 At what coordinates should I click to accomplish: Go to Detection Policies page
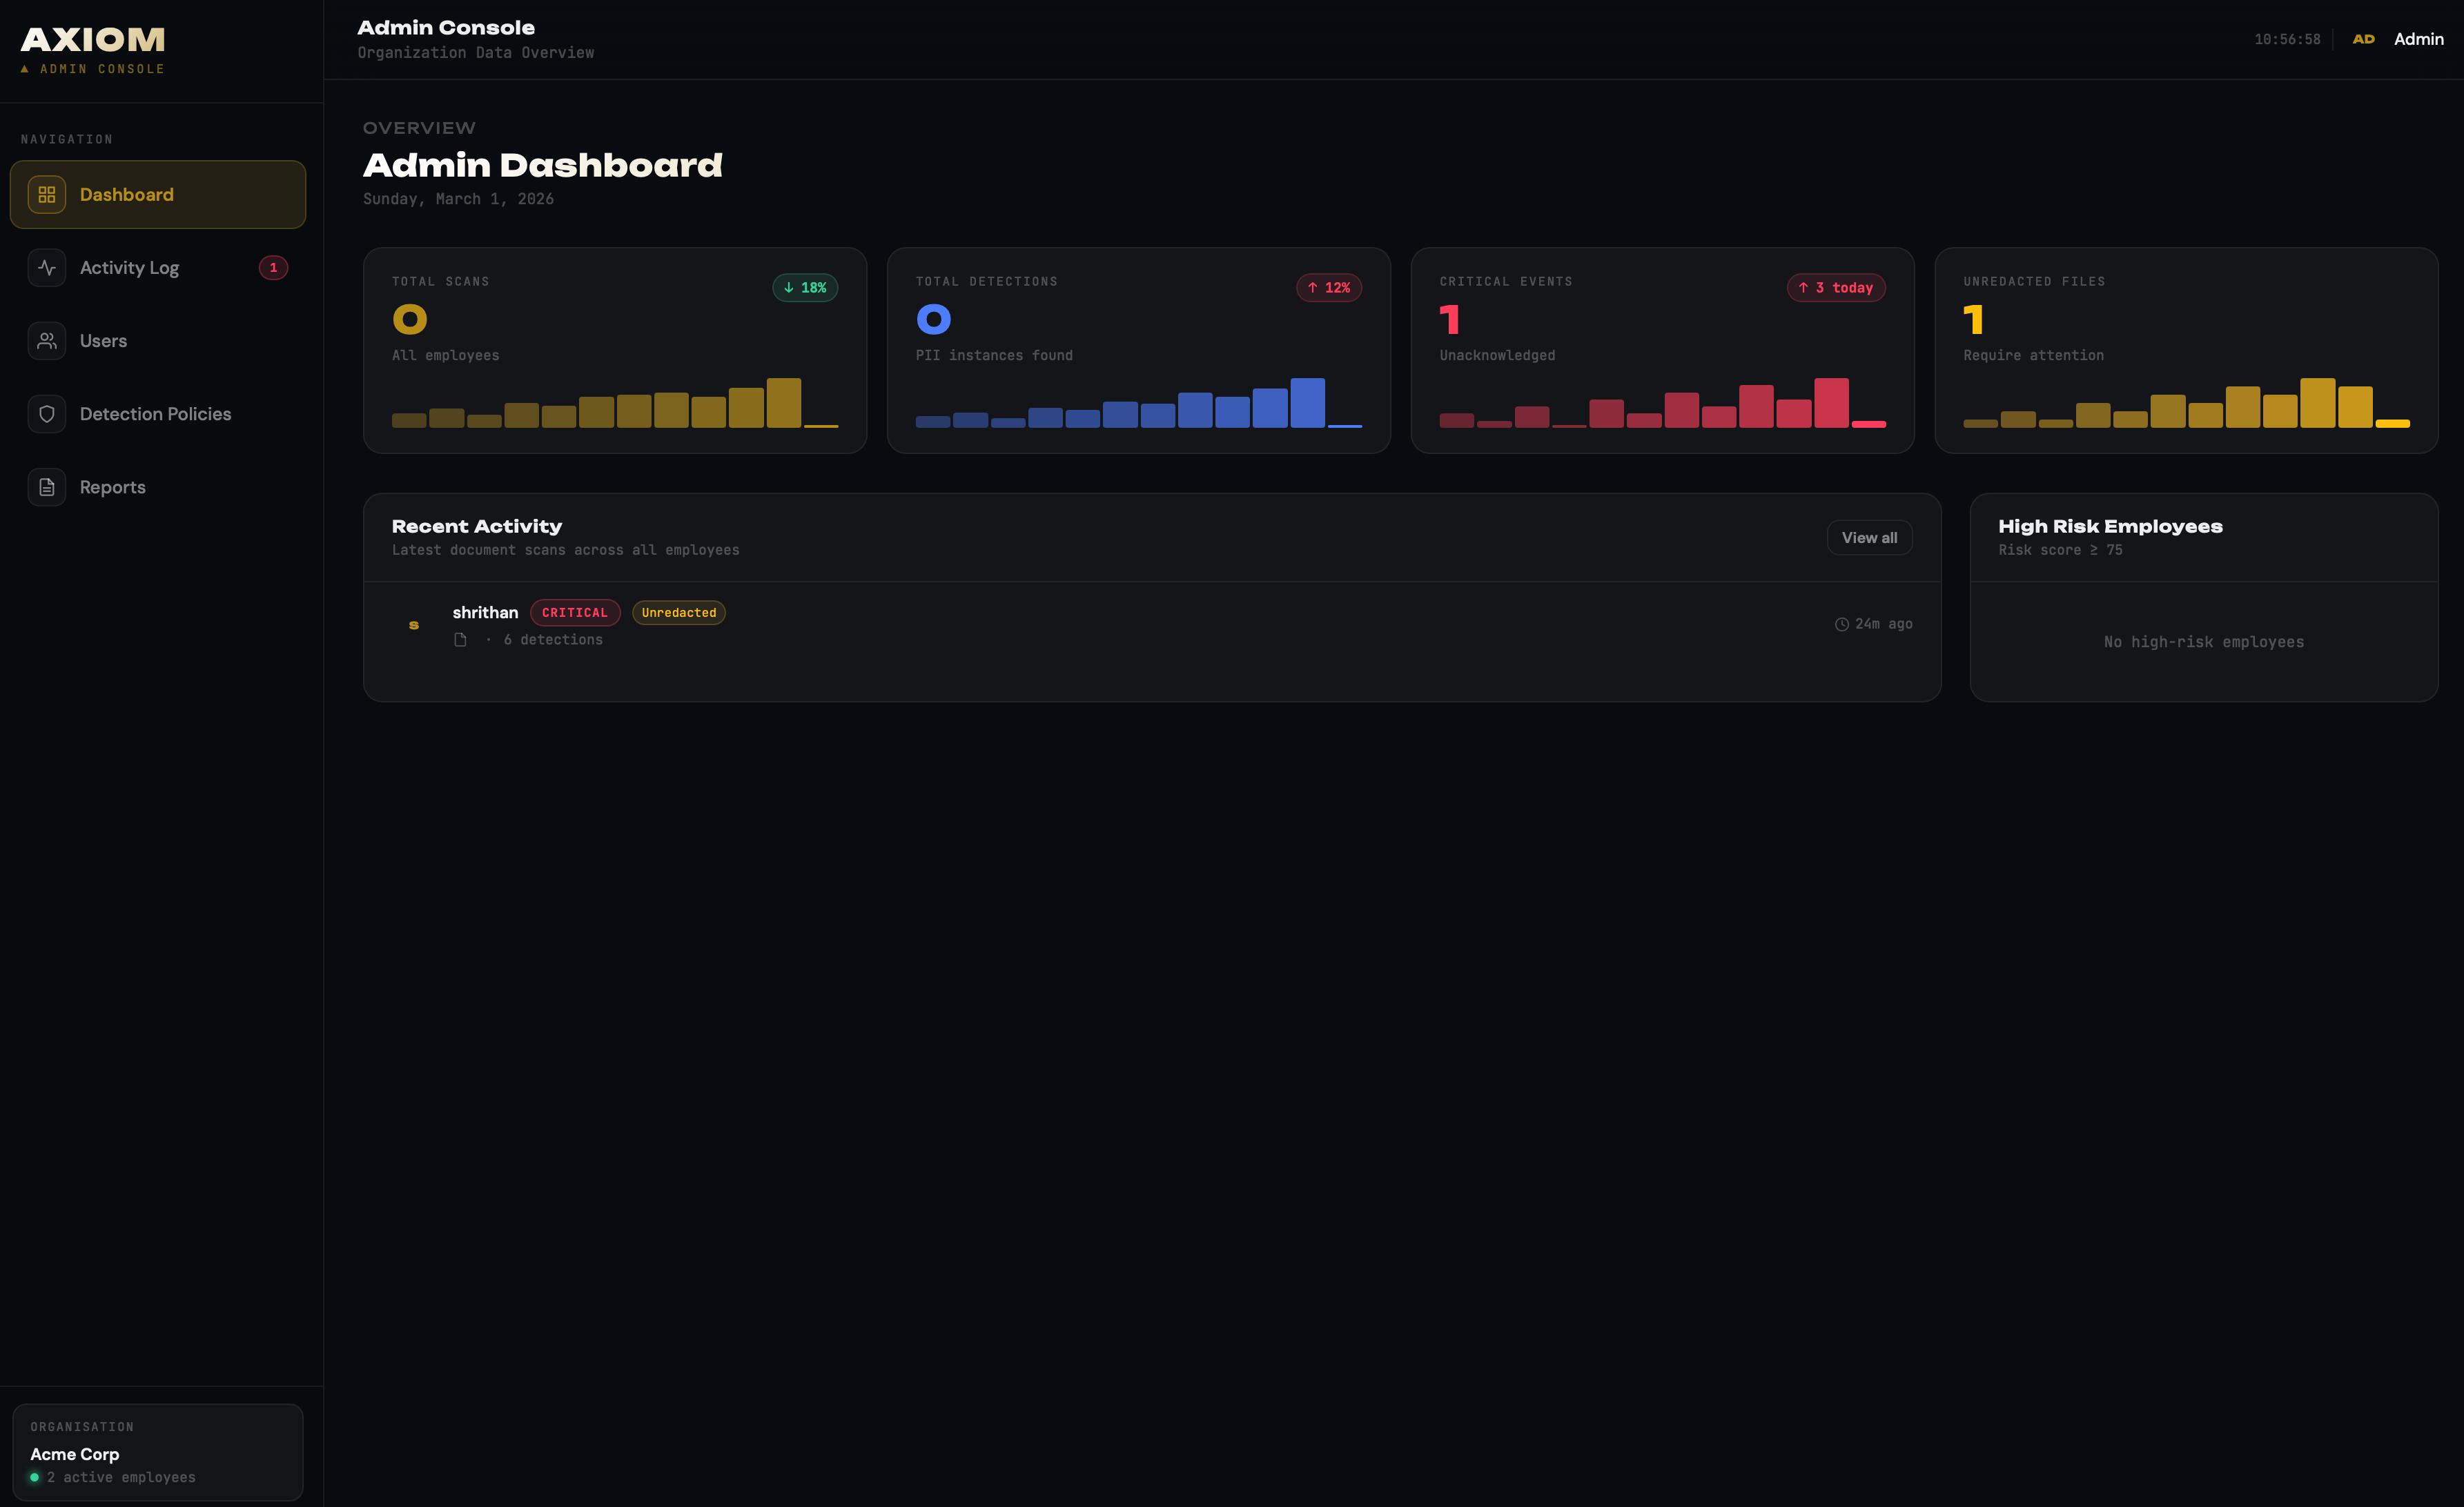(x=155, y=414)
